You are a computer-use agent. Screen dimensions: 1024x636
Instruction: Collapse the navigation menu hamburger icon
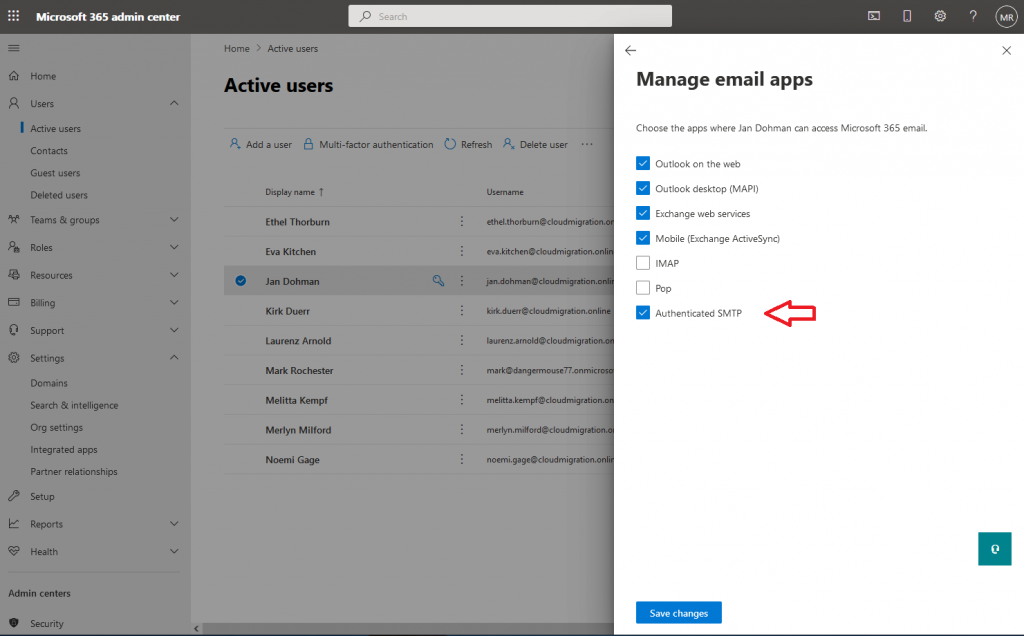point(14,48)
